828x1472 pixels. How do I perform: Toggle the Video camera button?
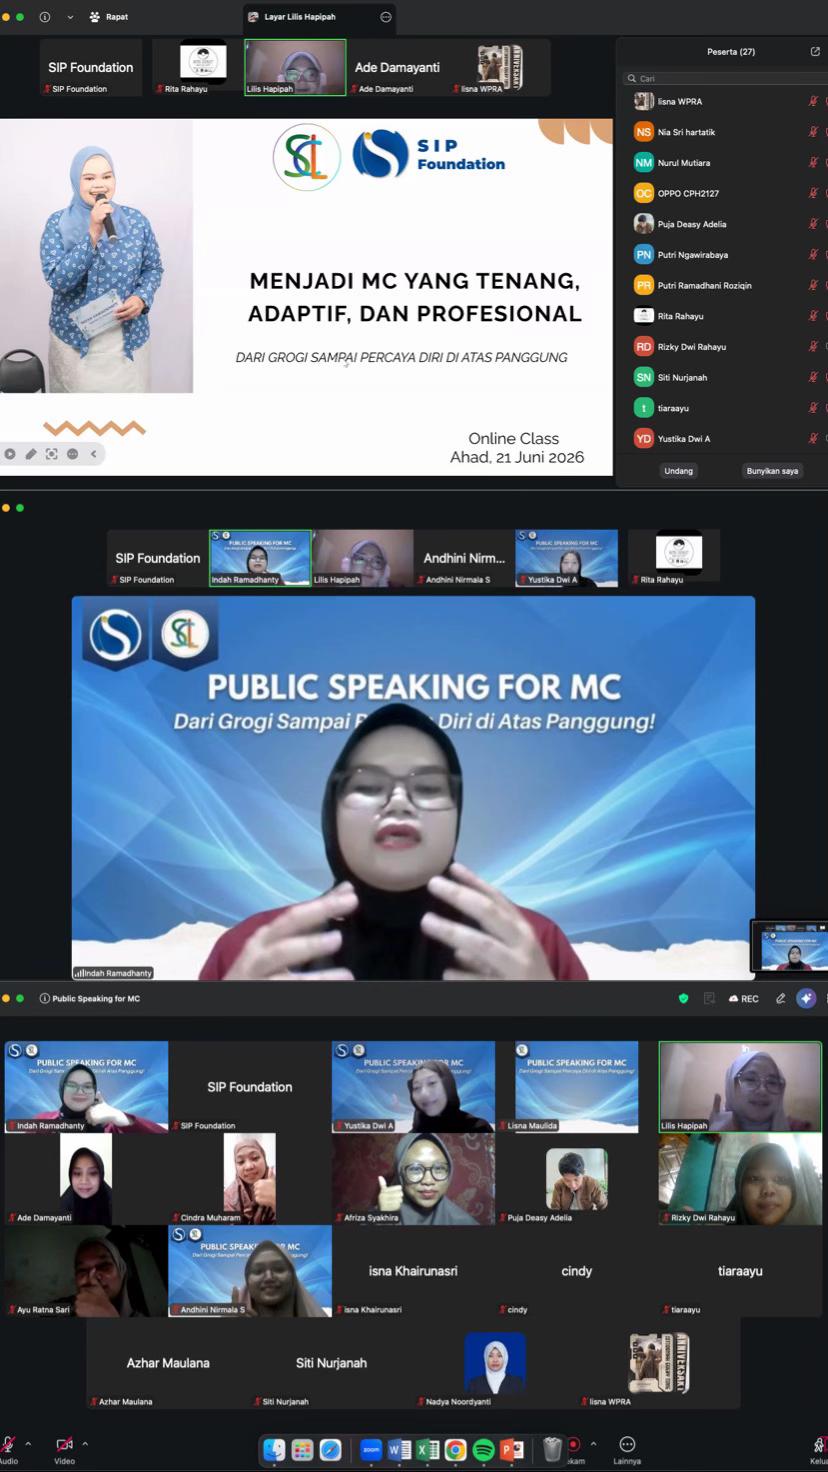64,1444
